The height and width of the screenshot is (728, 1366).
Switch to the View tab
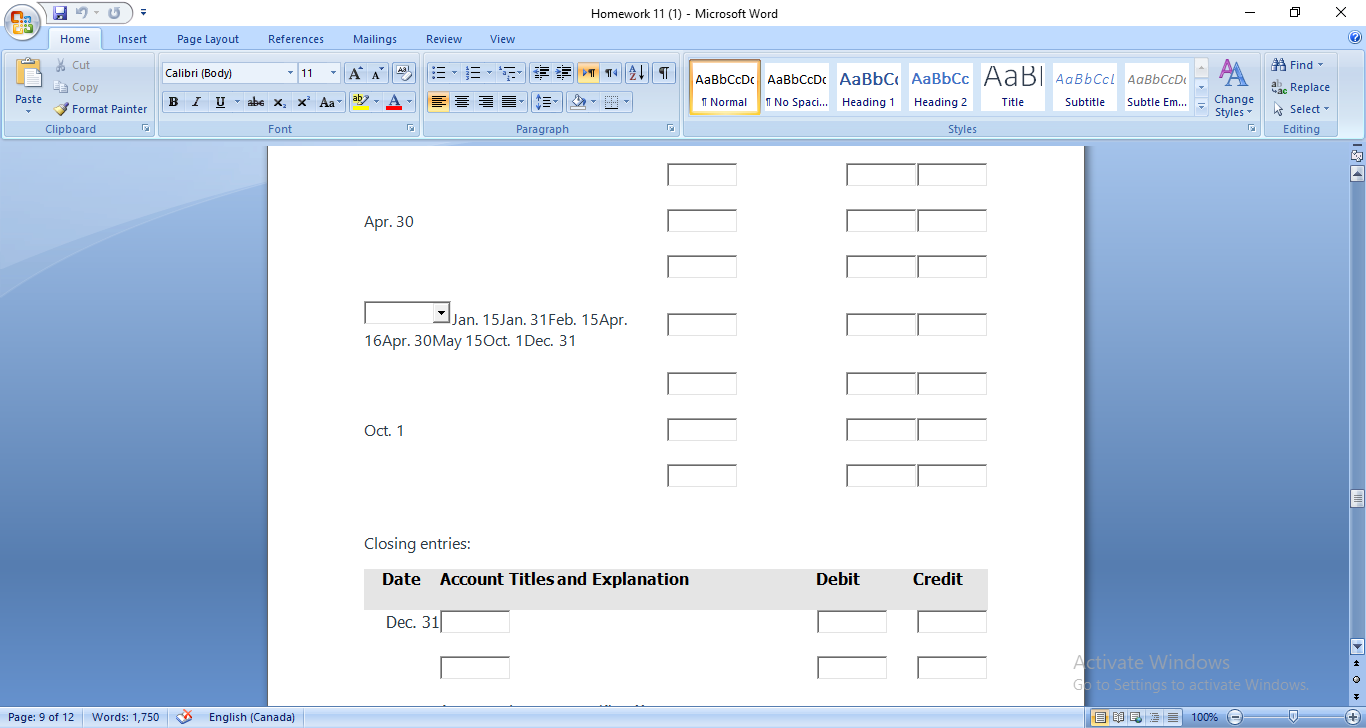click(503, 39)
